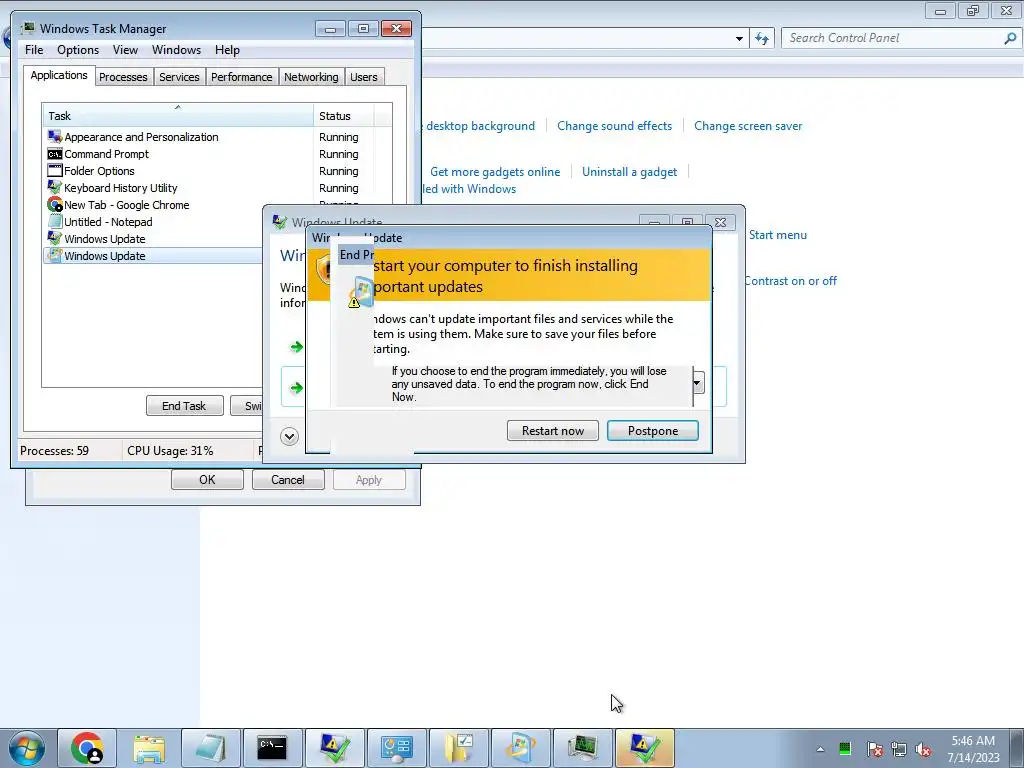Switch to the Services tab
1024x768 pixels.
pyautogui.click(x=180, y=77)
